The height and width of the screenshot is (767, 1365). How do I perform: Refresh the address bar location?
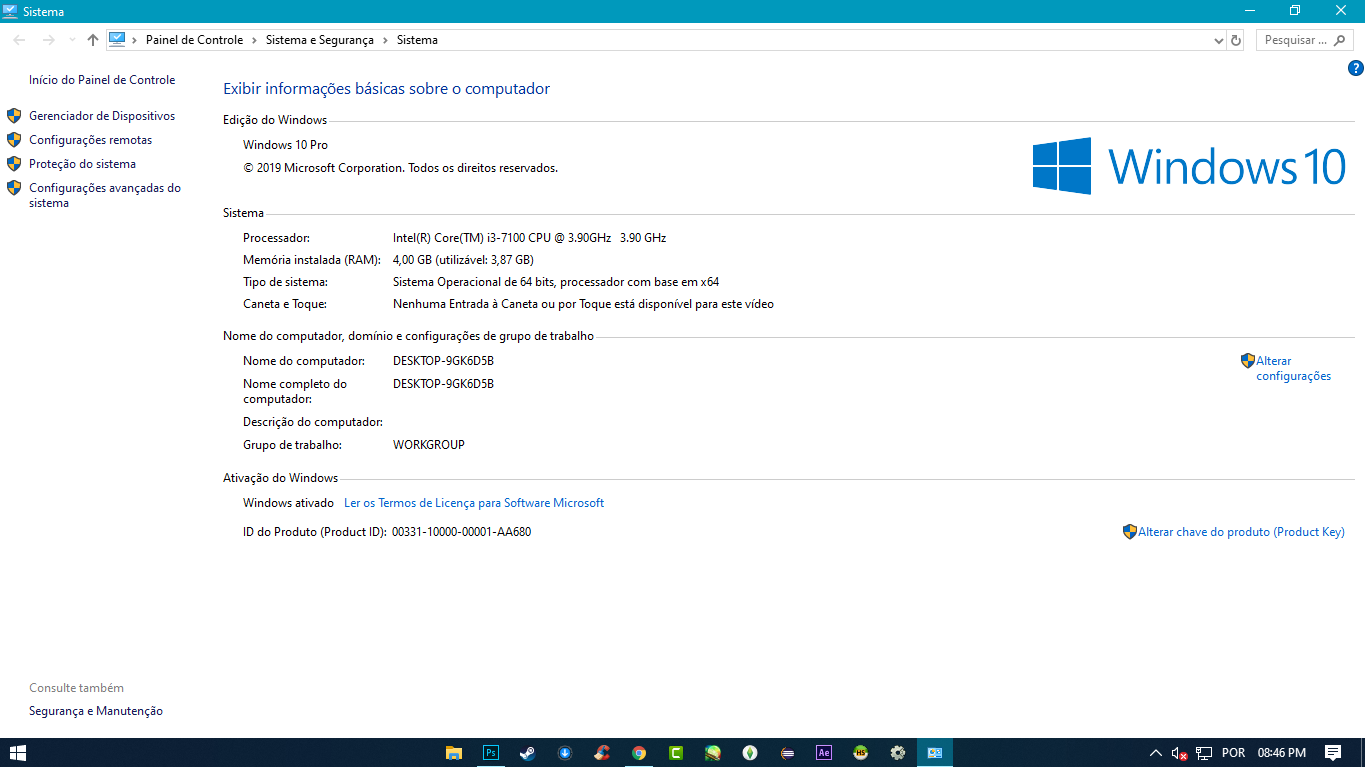coord(1236,40)
